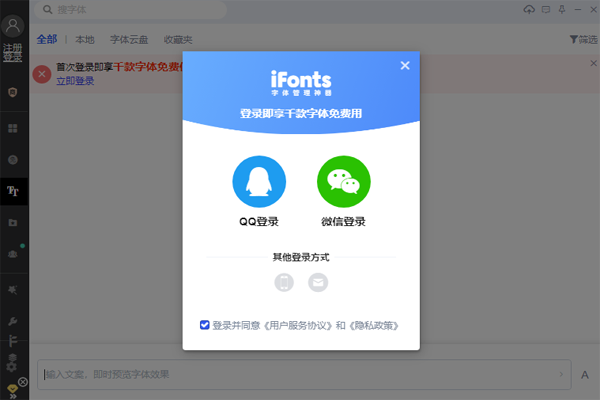Open the feedback message icon in the title bar
The height and width of the screenshot is (400, 600).
[x=546, y=10]
